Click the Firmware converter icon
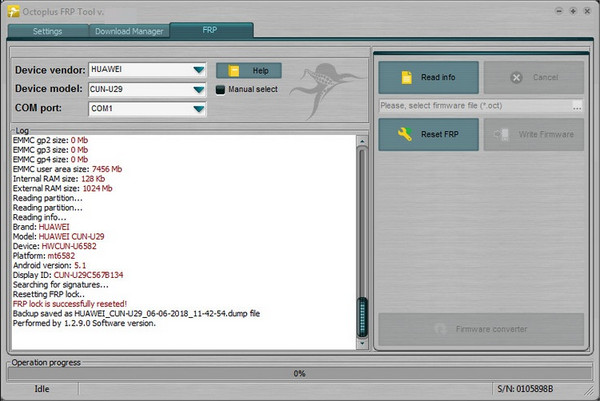The height and width of the screenshot is (401, 600). (440, 328)
